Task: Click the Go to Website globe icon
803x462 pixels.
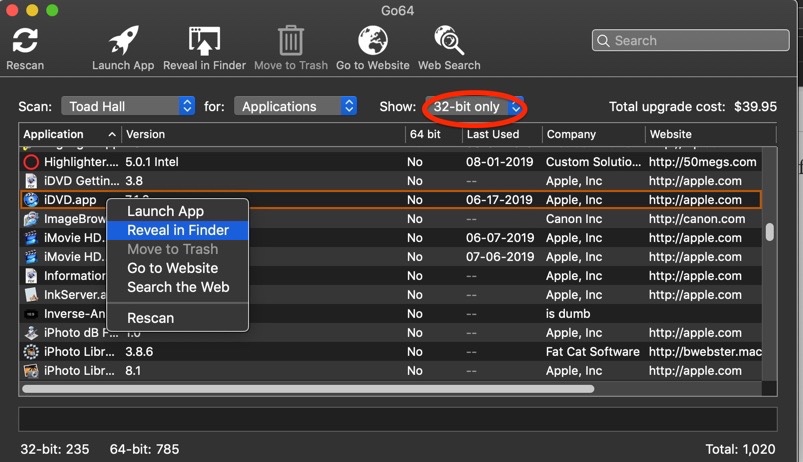Action: pyautogui.click(x=372, y=40)
